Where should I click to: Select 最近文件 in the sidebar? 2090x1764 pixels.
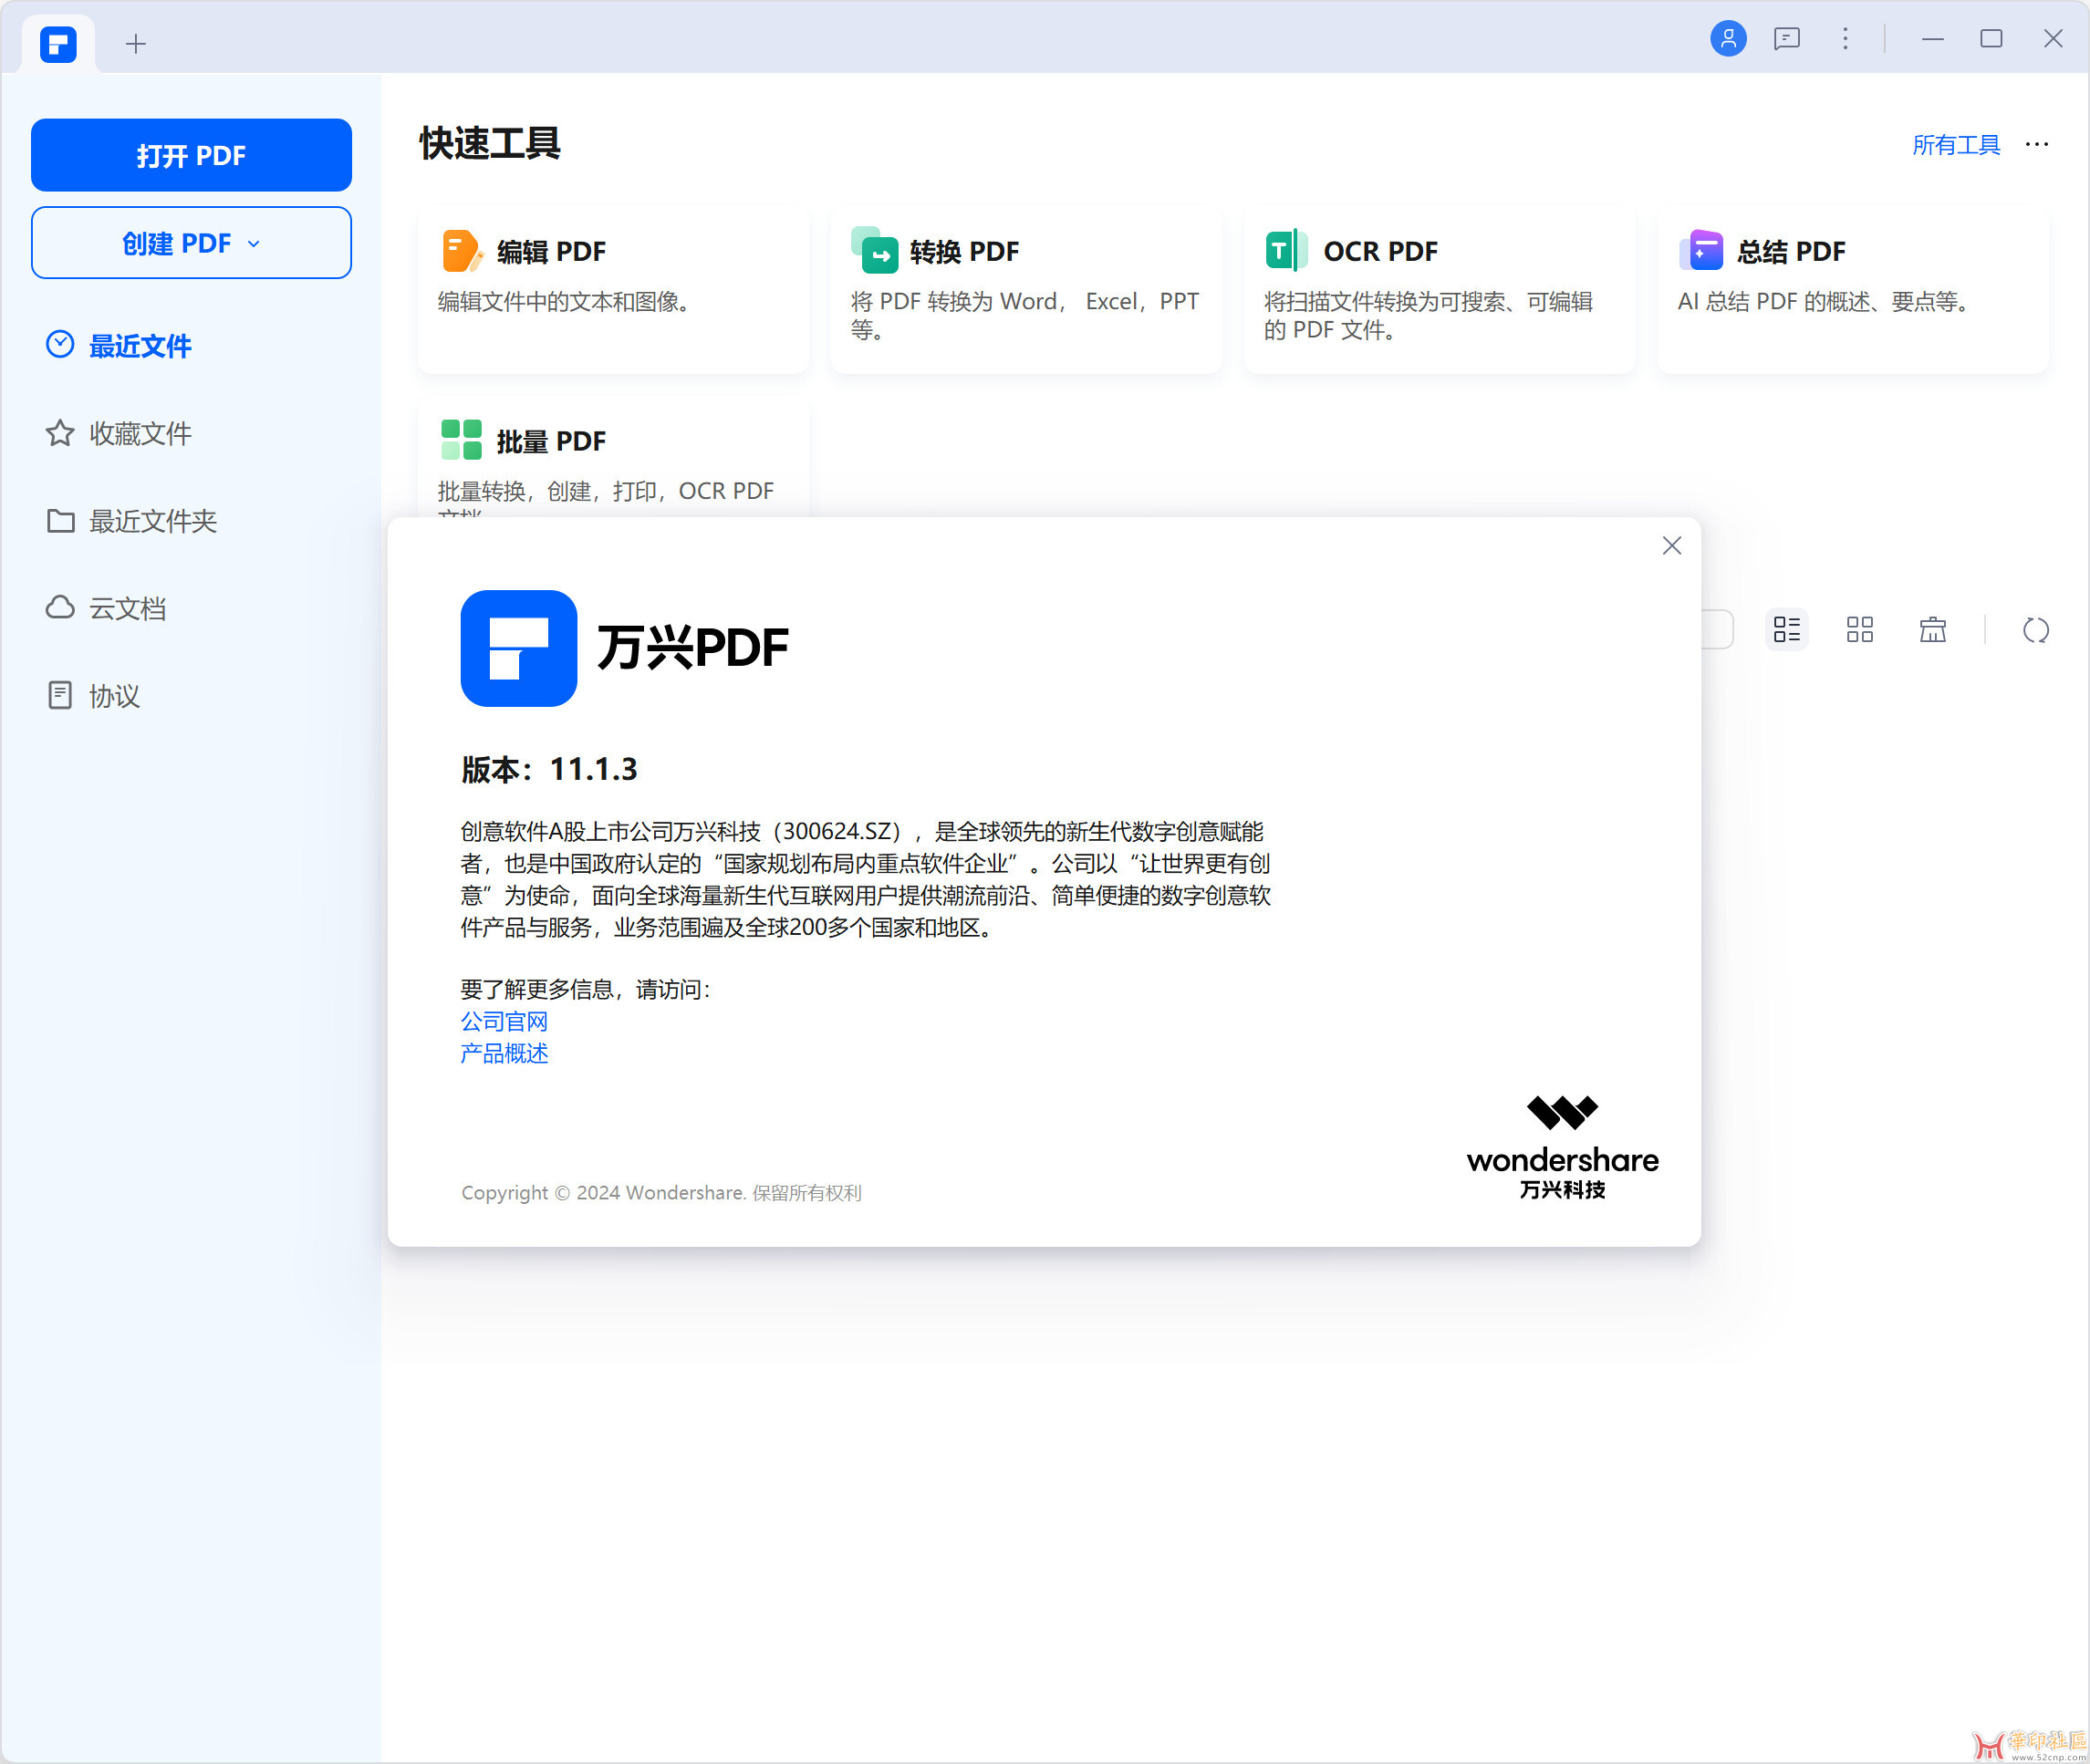[x=140, y=346]
